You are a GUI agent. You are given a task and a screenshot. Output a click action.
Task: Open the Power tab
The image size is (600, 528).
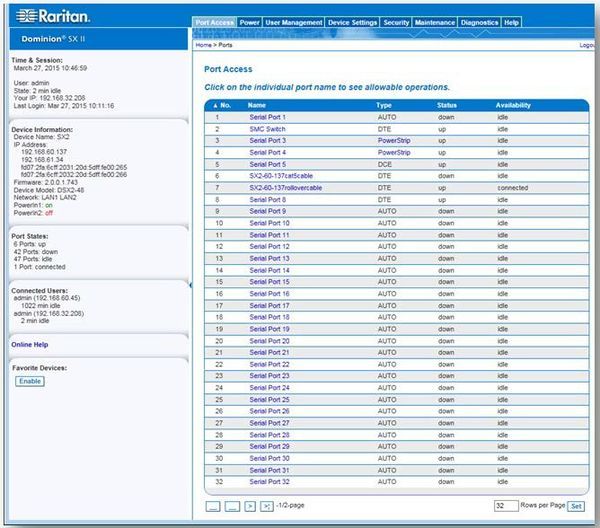coord(249,22)
